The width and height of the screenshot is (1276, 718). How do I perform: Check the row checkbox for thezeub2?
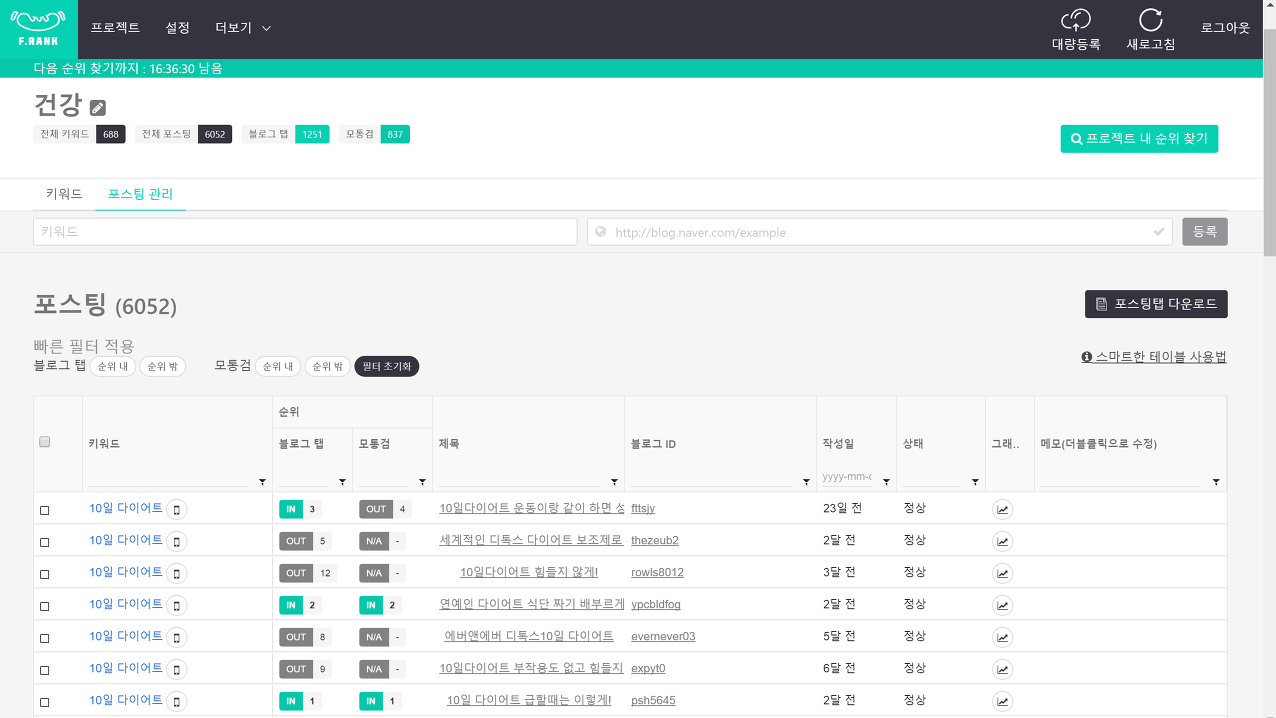[44, 542]
